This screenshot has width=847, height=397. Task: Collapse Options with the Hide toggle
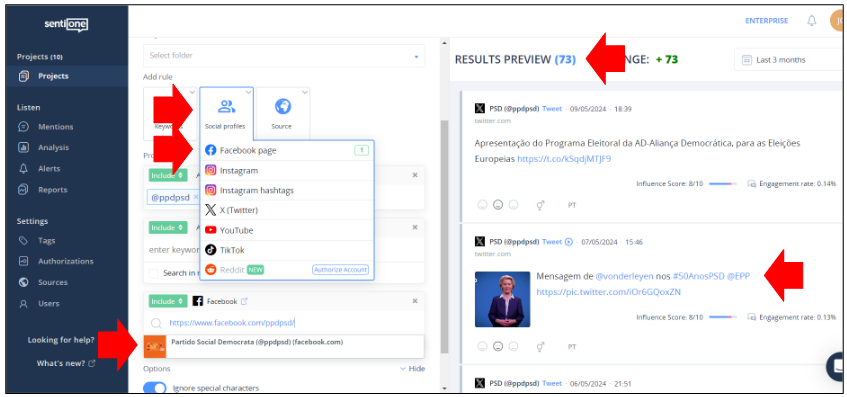pyautogui.click(x=412, y=369)
